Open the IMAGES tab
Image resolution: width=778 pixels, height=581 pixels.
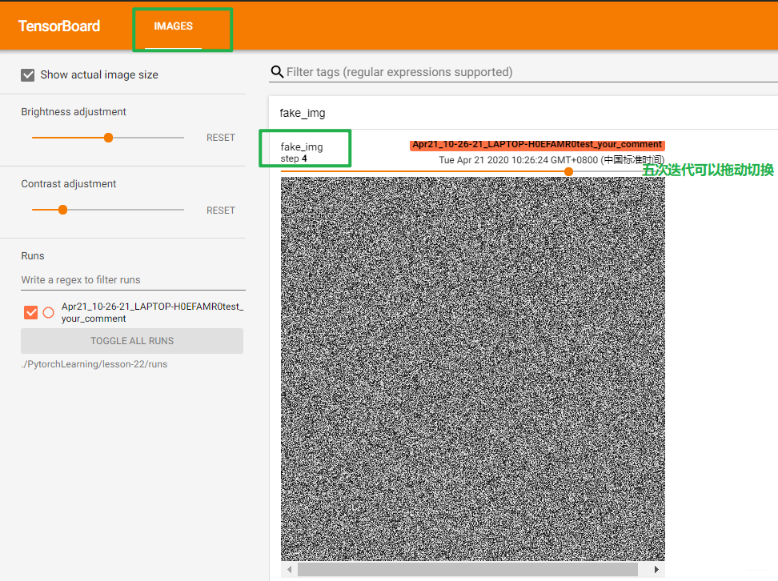tap(173, 26)
